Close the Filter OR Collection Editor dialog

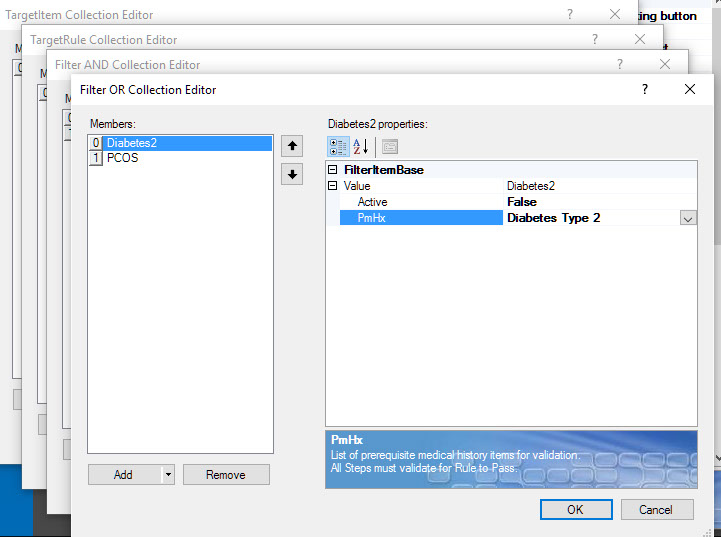point(690,89)
